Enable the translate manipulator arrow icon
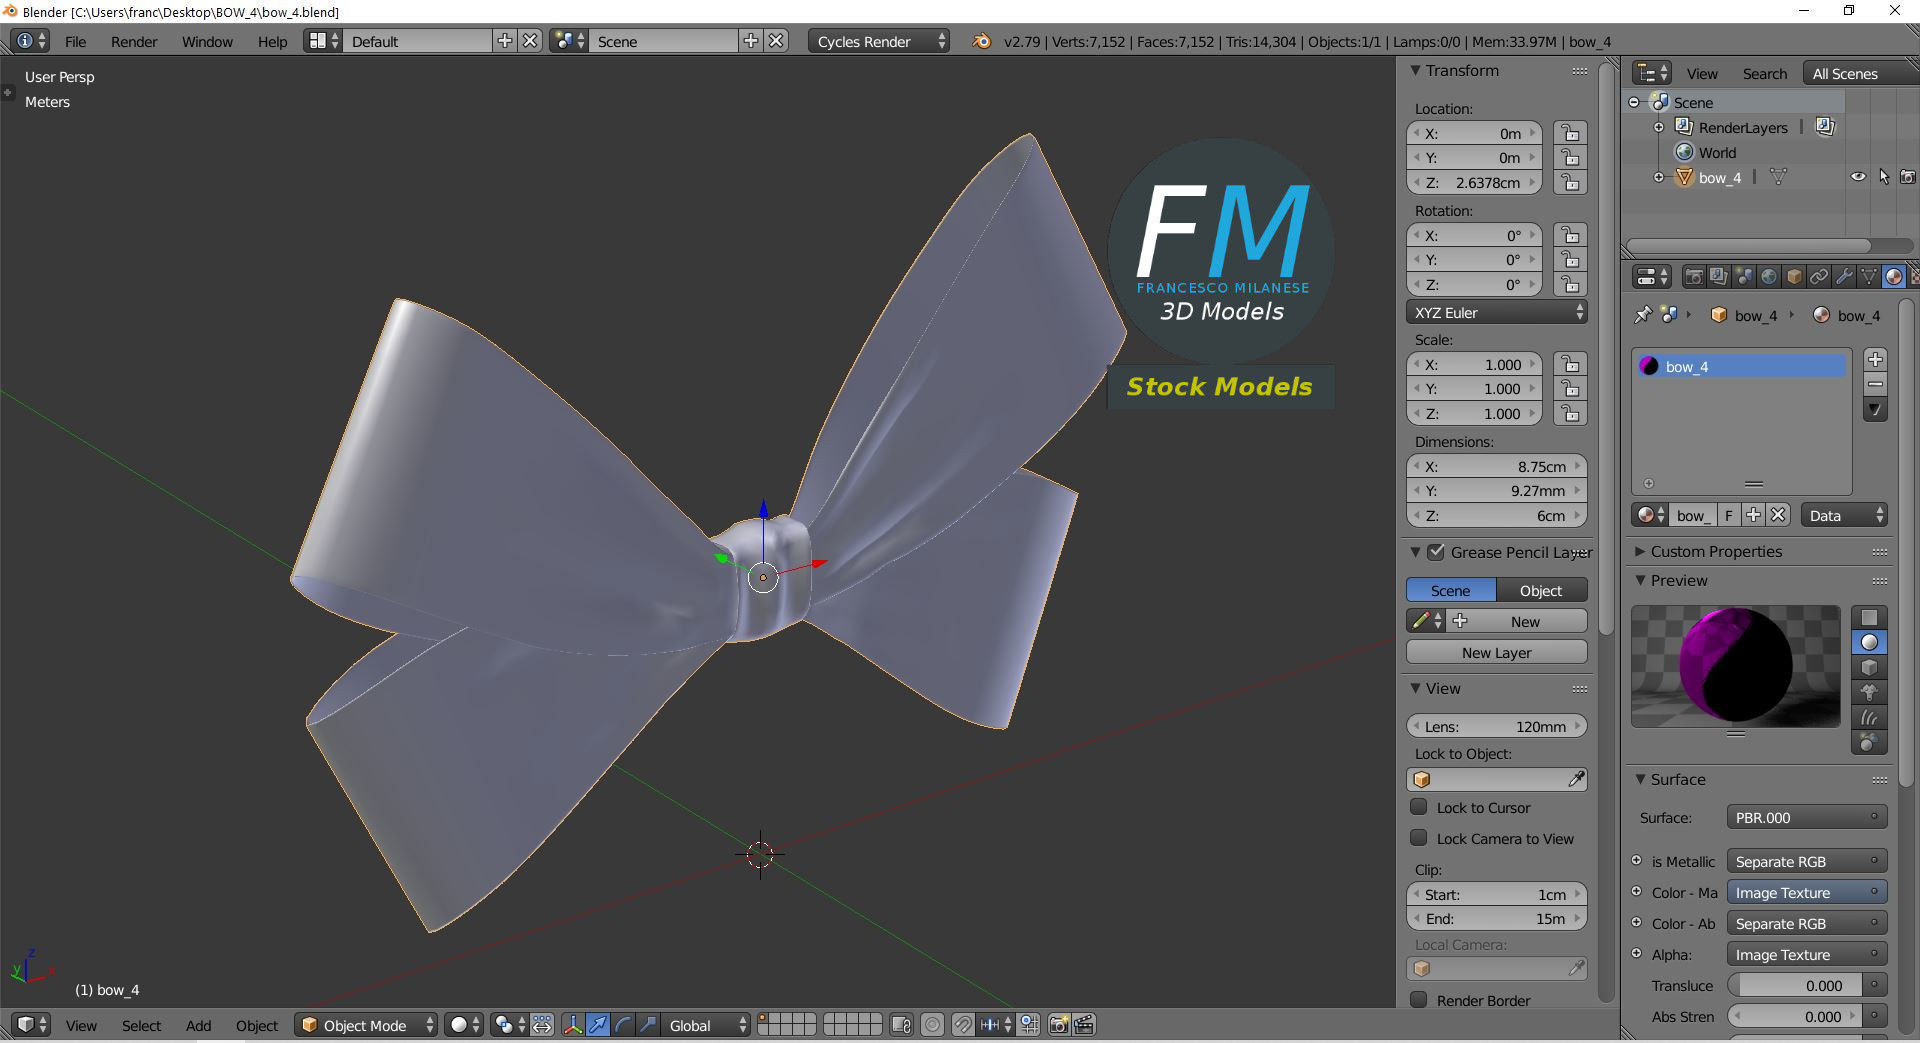 coord(598,1025)
